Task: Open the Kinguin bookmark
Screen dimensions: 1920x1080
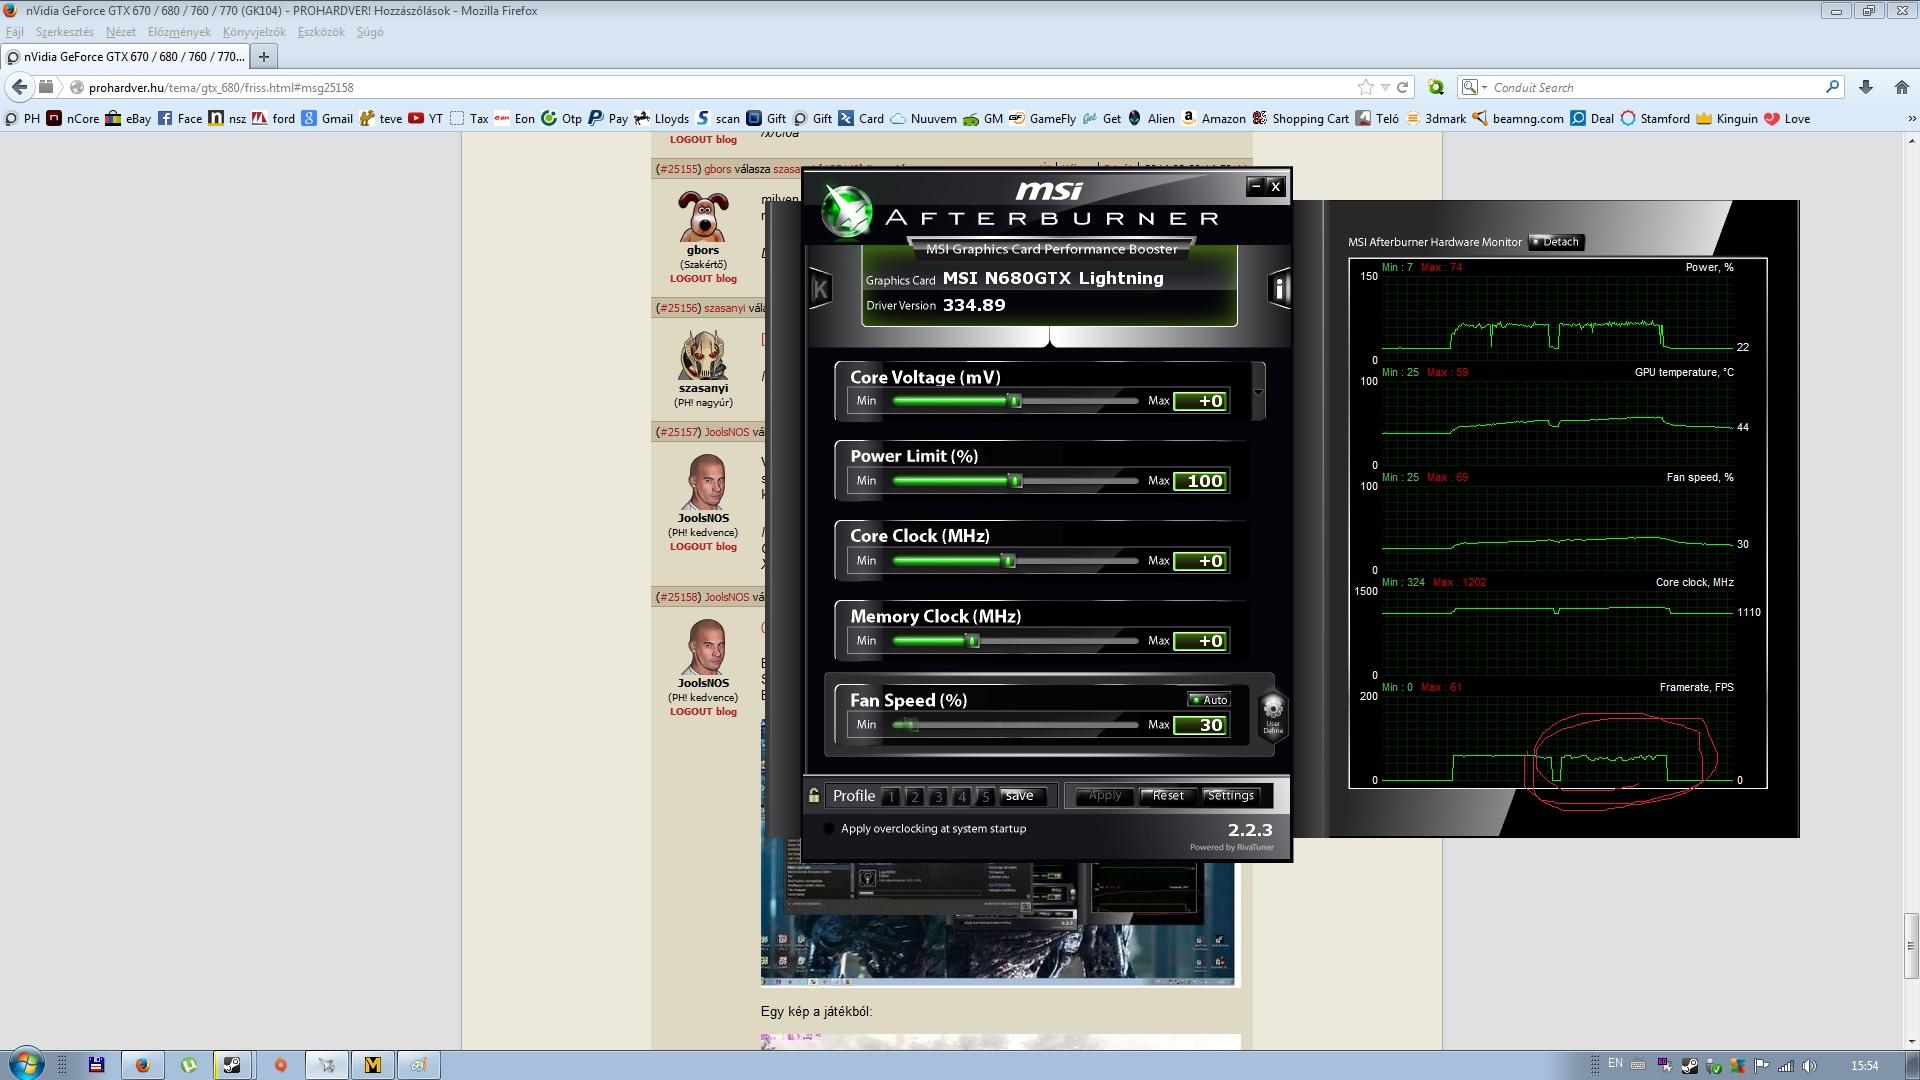Action: click(x=1727, y=118)
